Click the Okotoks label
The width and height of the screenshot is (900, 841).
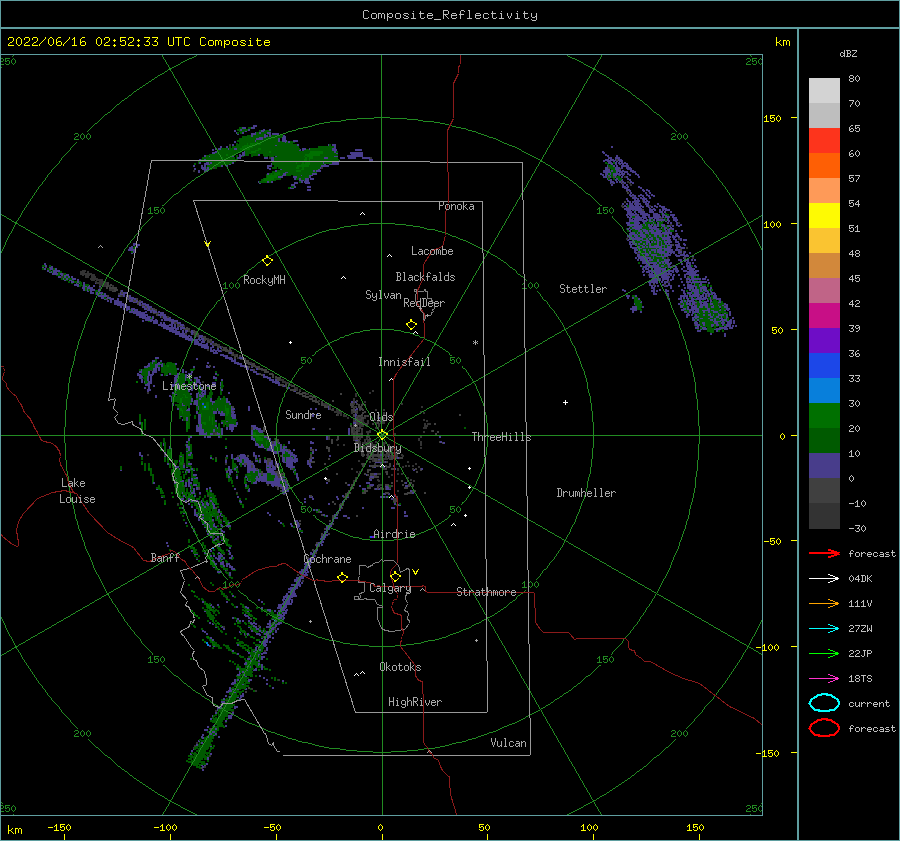coord(400,667)
